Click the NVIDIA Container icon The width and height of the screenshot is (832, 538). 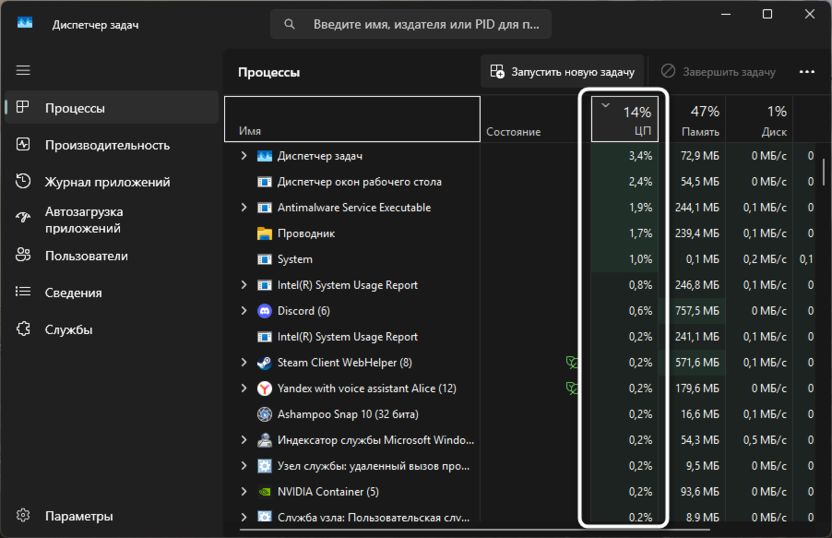pos(264,492)
